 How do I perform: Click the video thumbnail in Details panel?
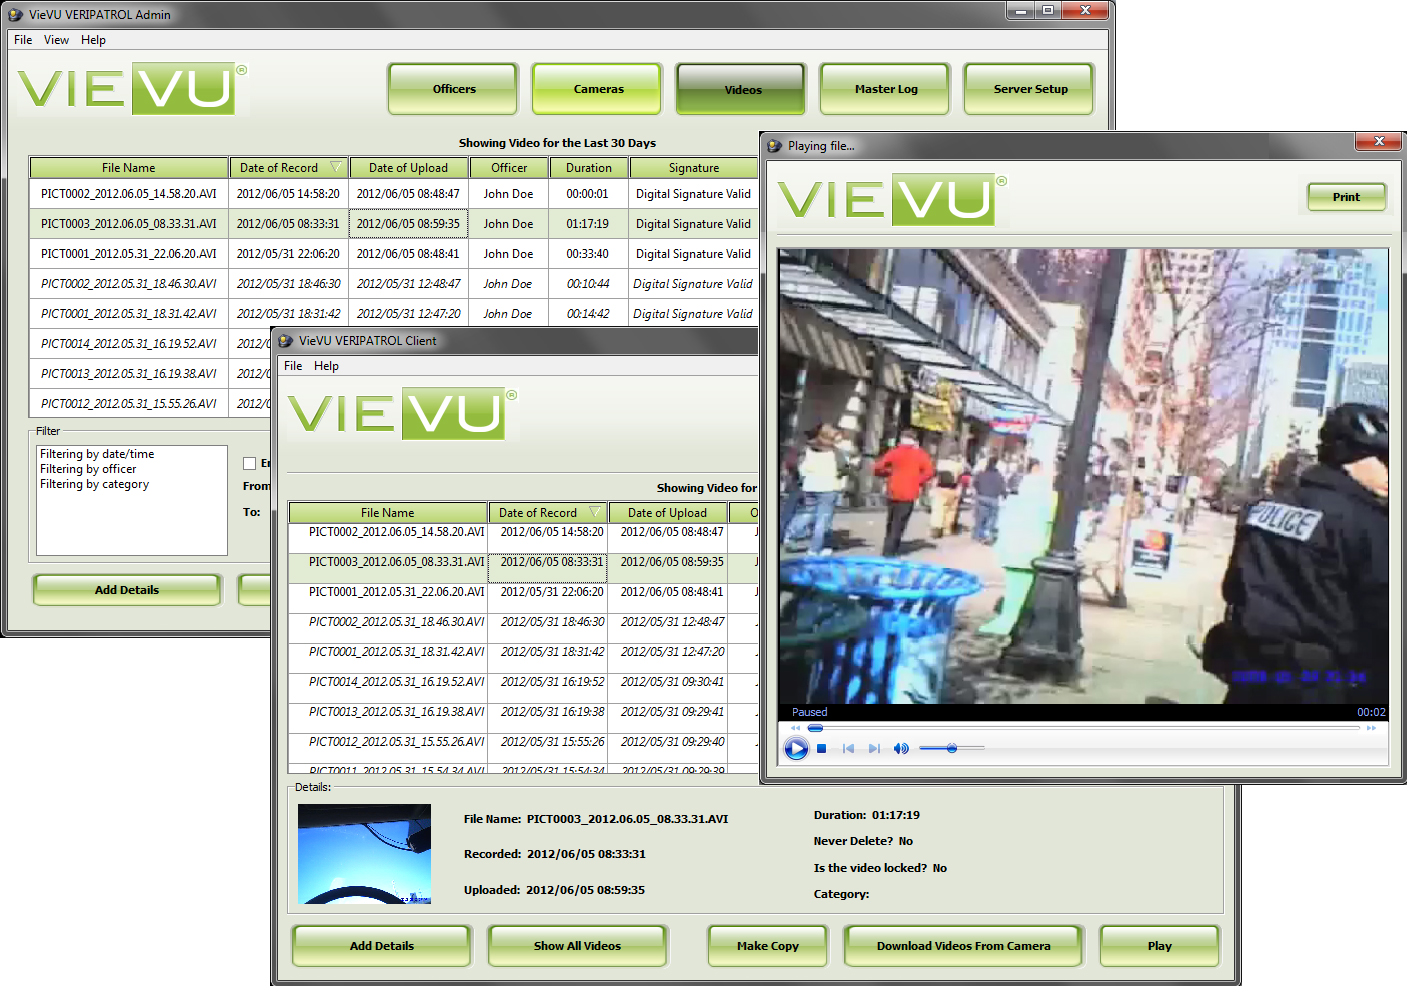(365, 854)
